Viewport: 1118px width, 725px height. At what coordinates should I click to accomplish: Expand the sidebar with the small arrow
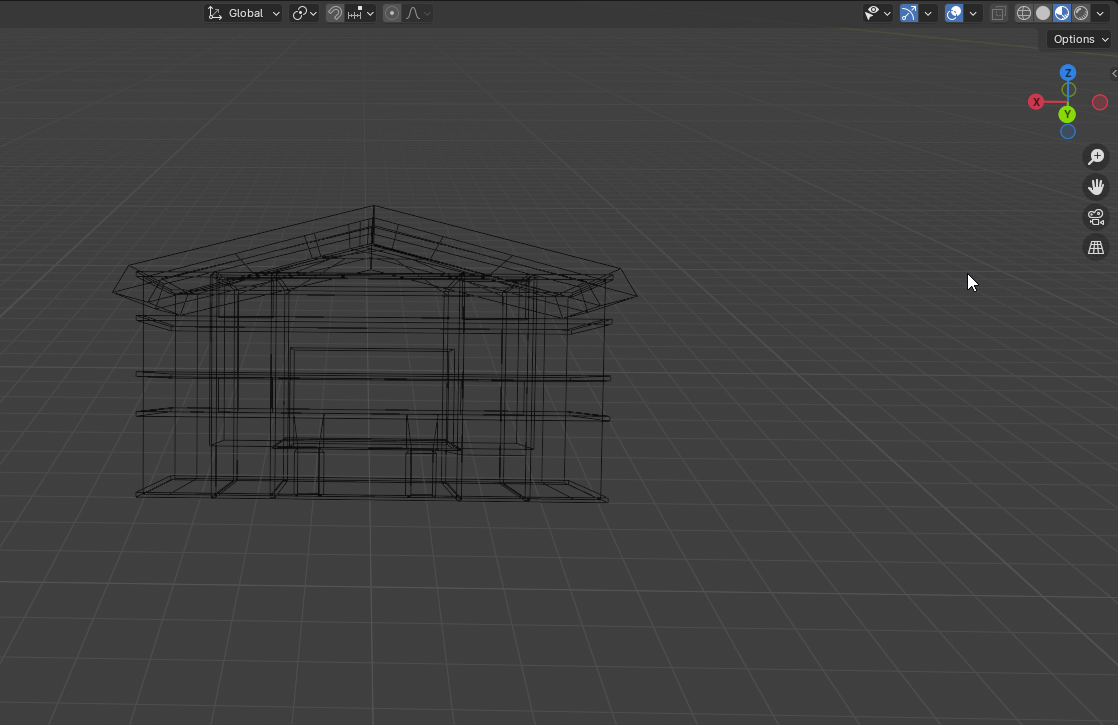click(1114, 73)
